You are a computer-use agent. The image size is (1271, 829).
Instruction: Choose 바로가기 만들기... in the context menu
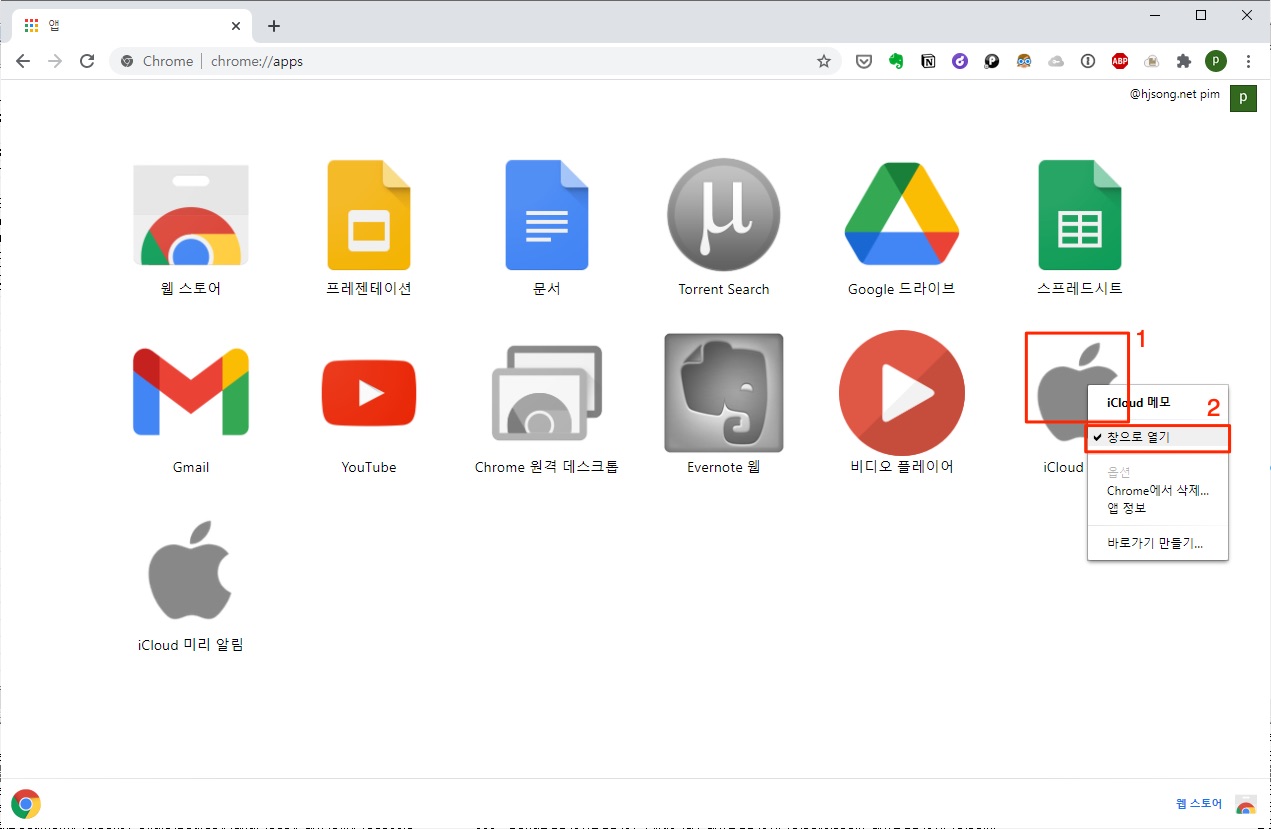coord(1158,544)
